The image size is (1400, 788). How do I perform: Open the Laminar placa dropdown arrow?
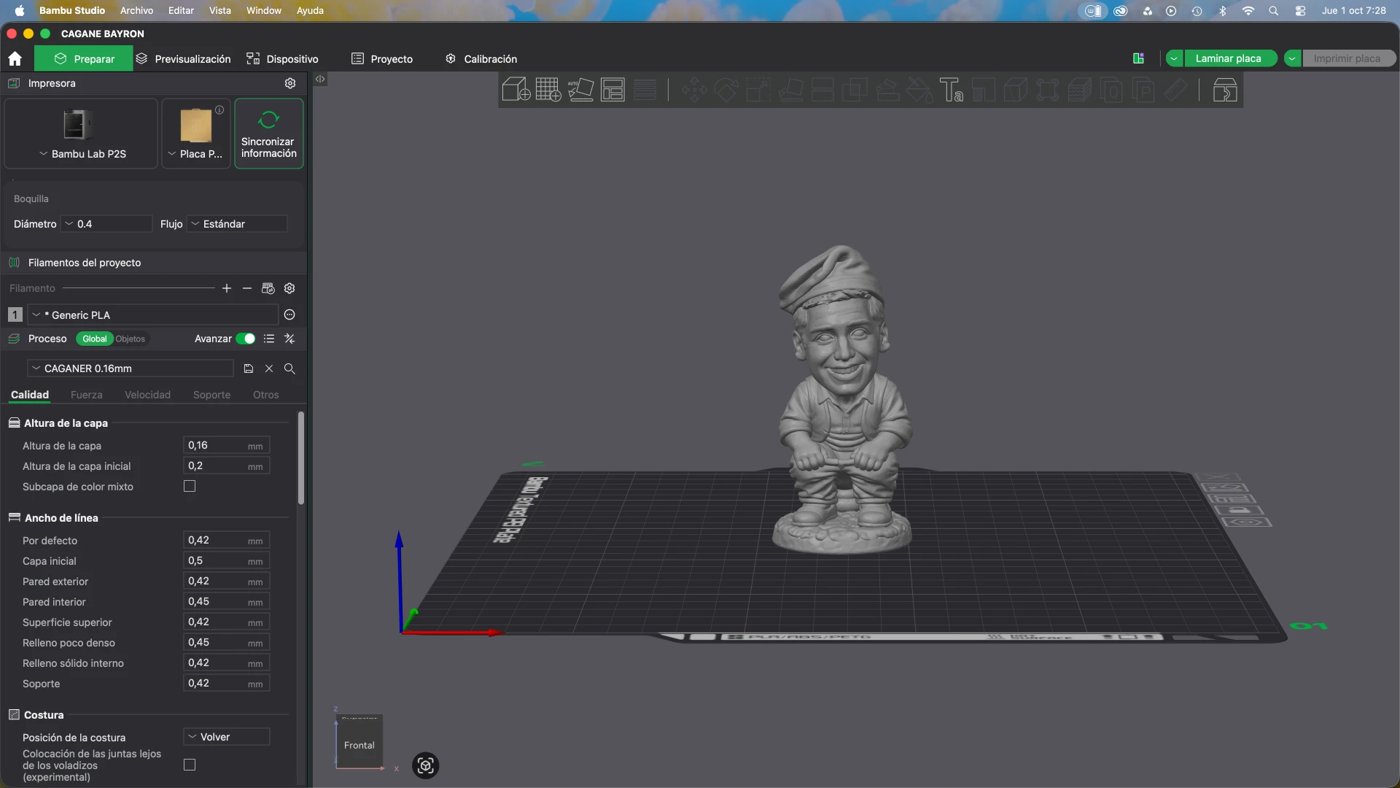click(x=1174, y=59)
